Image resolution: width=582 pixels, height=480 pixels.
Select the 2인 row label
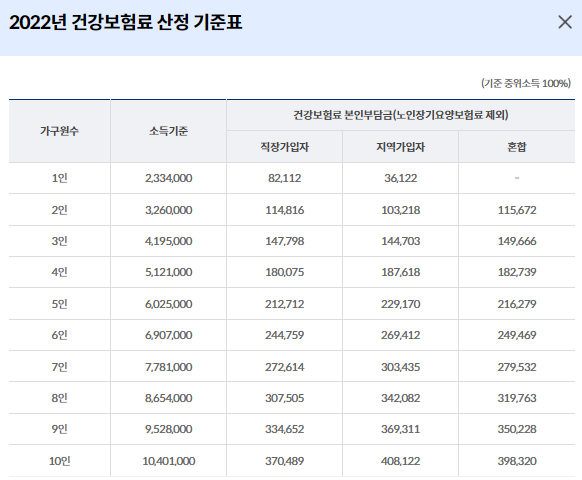[59, 210]
